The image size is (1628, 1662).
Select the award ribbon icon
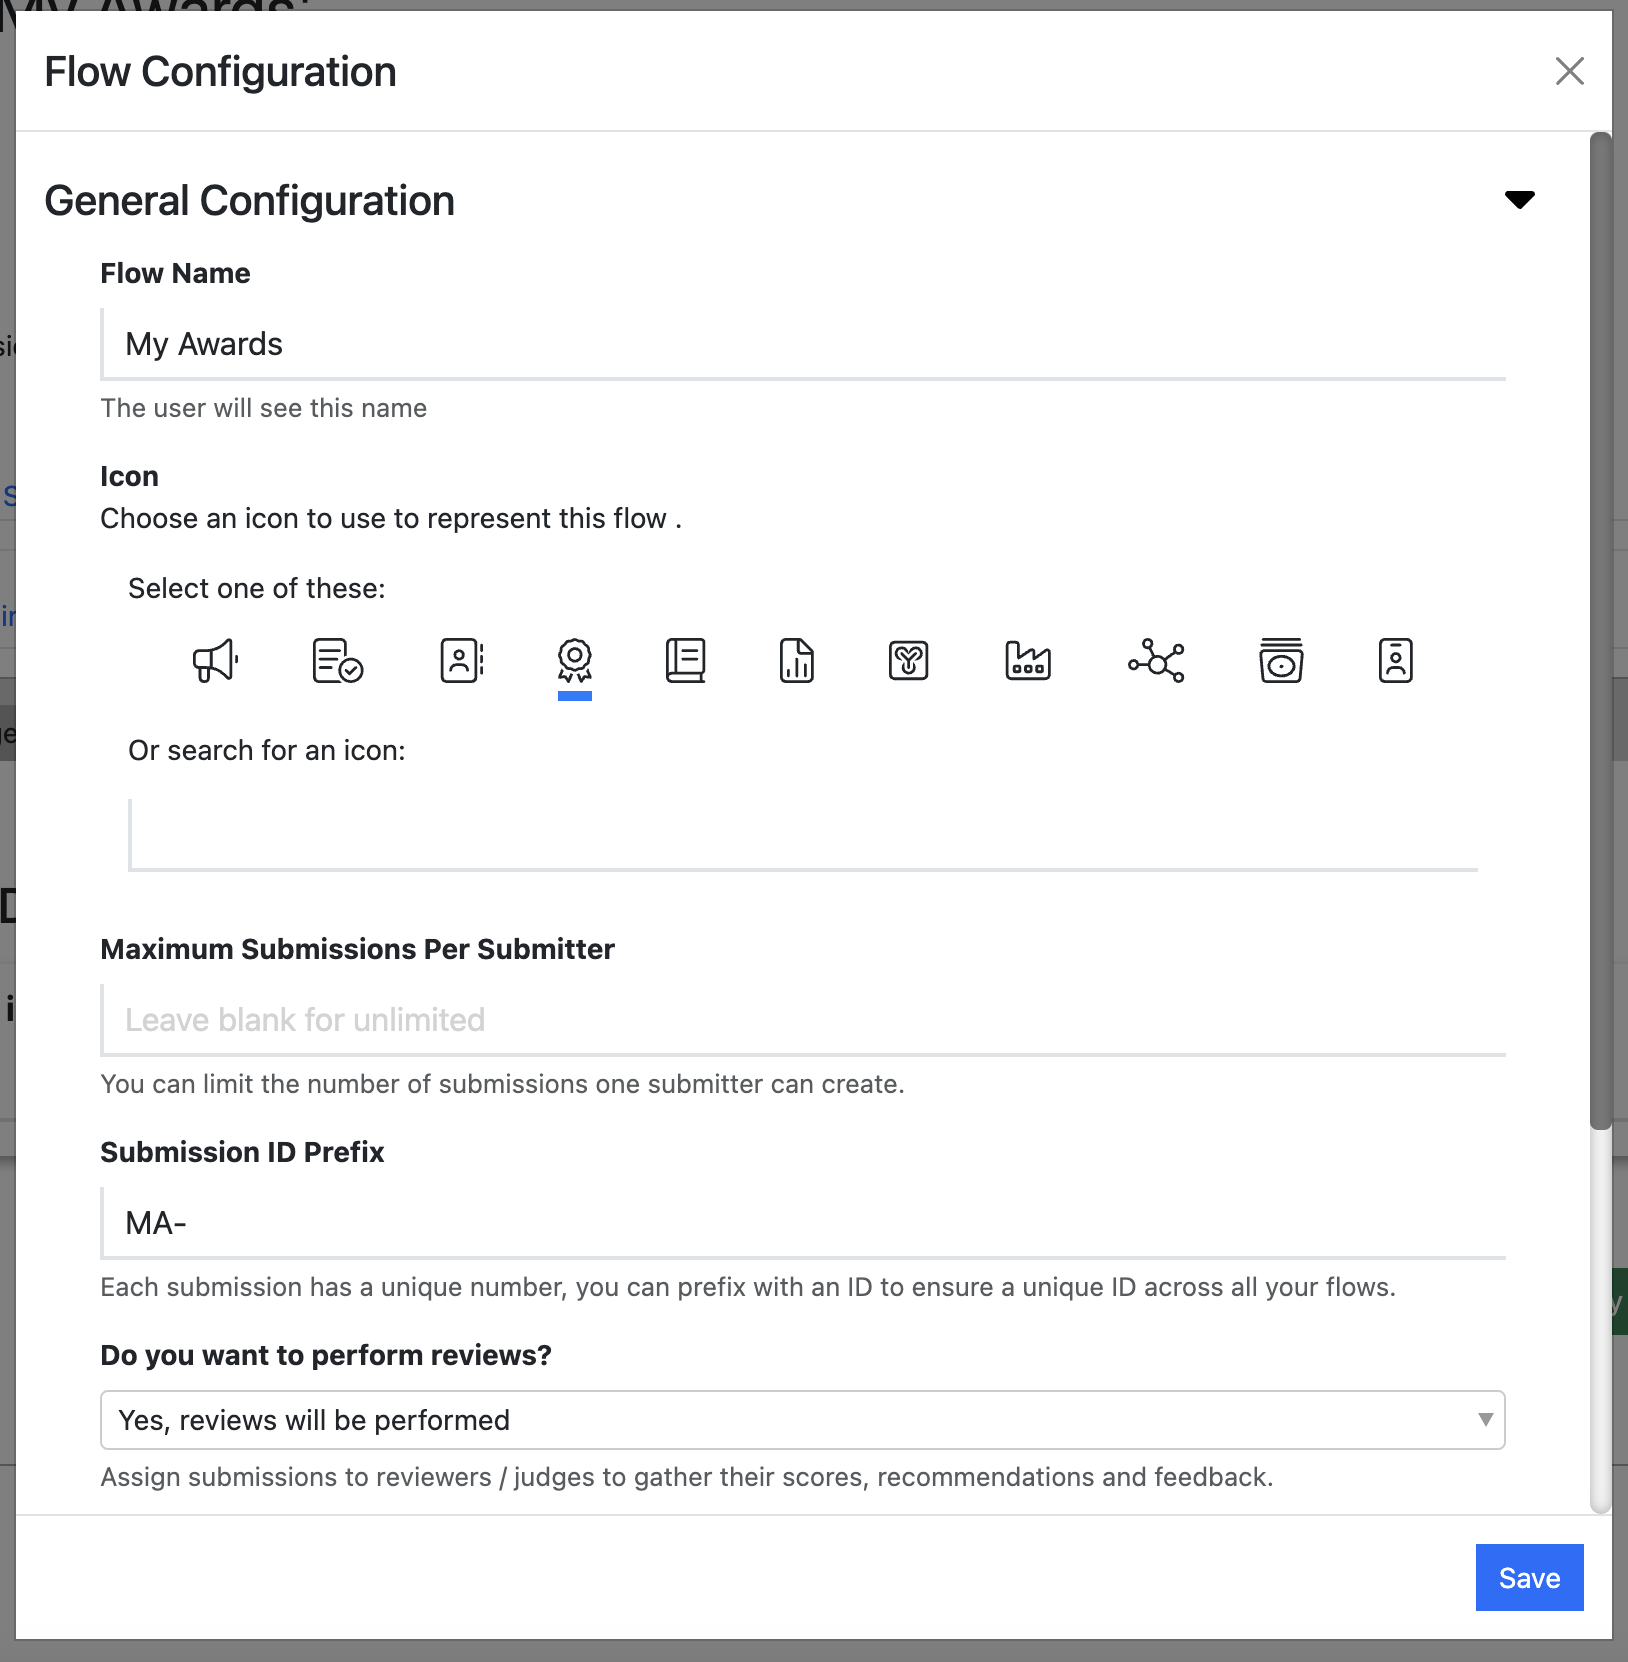click(x=575, y=661)
